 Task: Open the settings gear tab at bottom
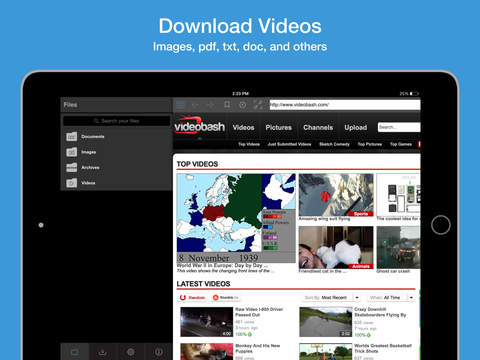[131, 352]
